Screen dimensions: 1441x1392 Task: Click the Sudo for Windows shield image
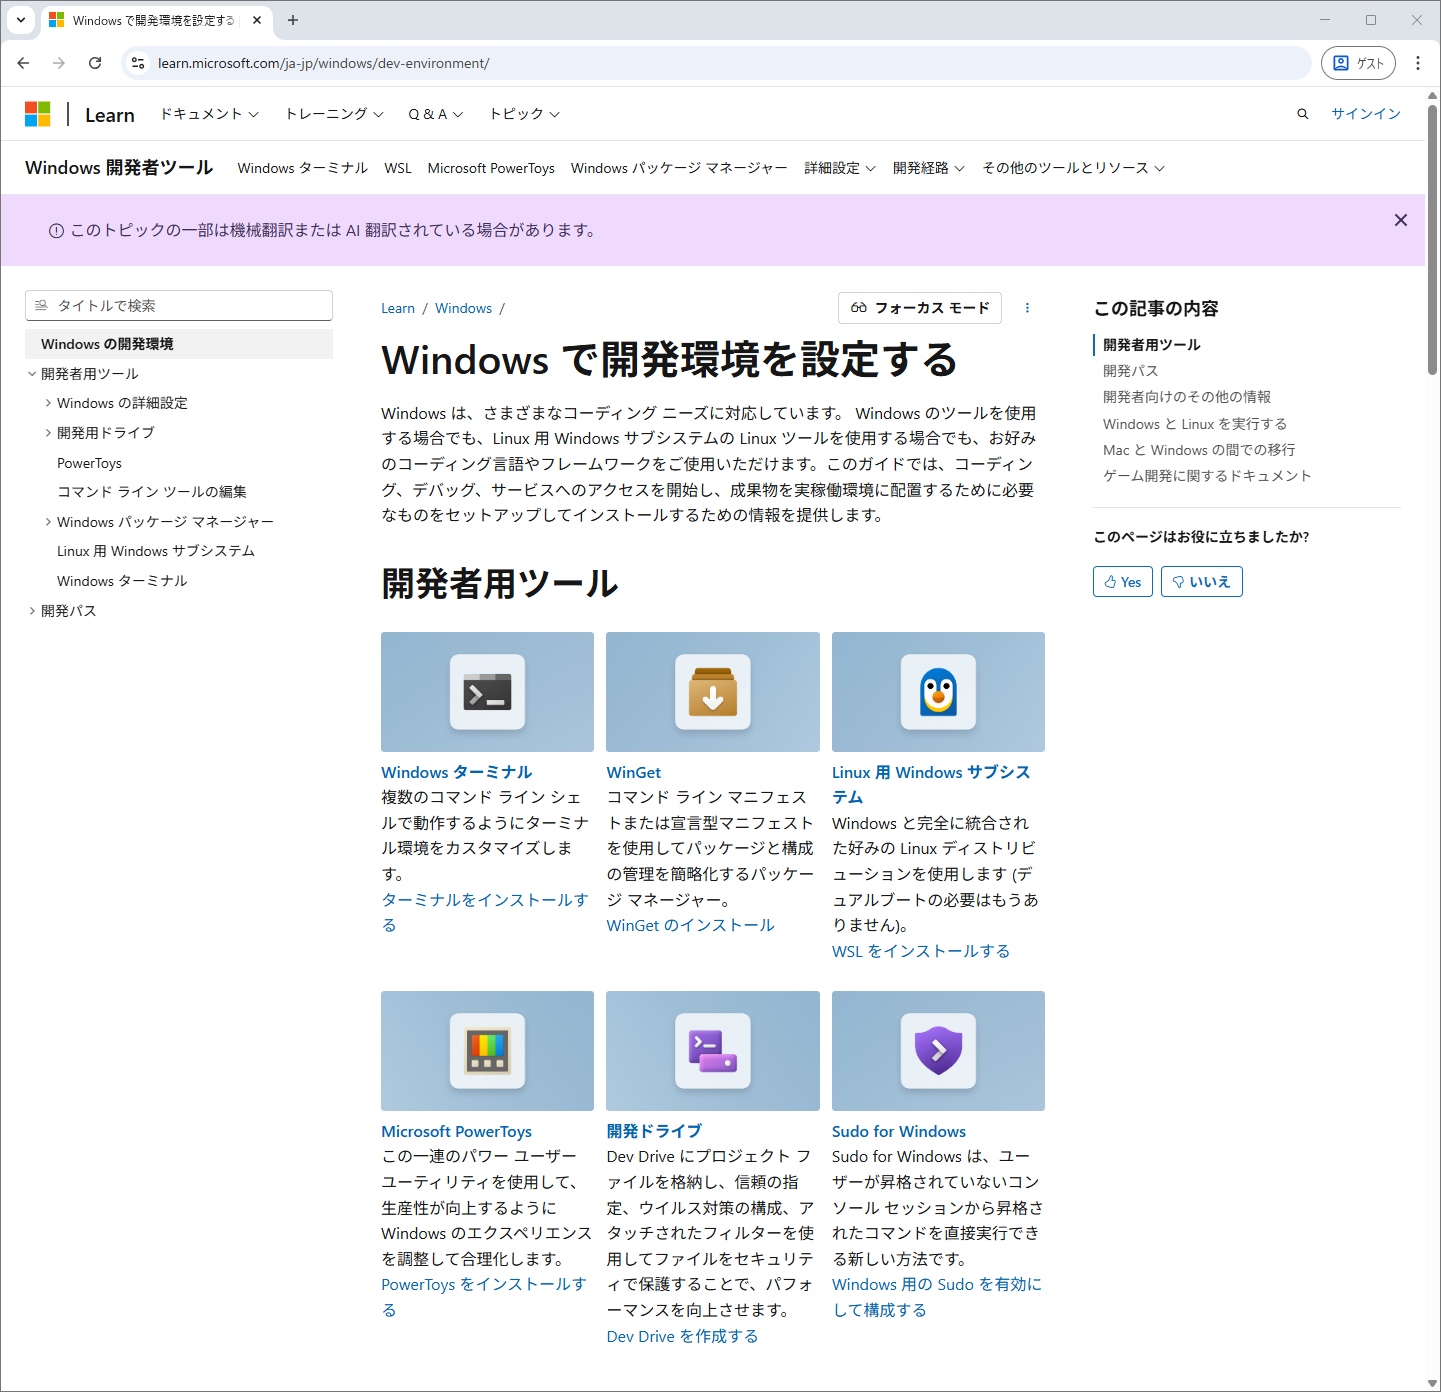point(938,1051)
